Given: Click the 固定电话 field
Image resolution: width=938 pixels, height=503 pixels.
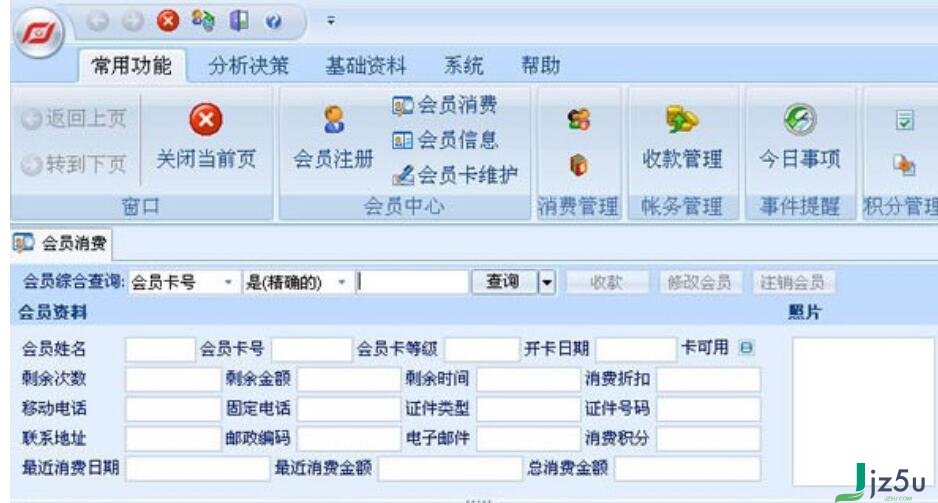Looking at the screenshot, I should [x=348, y=409].
